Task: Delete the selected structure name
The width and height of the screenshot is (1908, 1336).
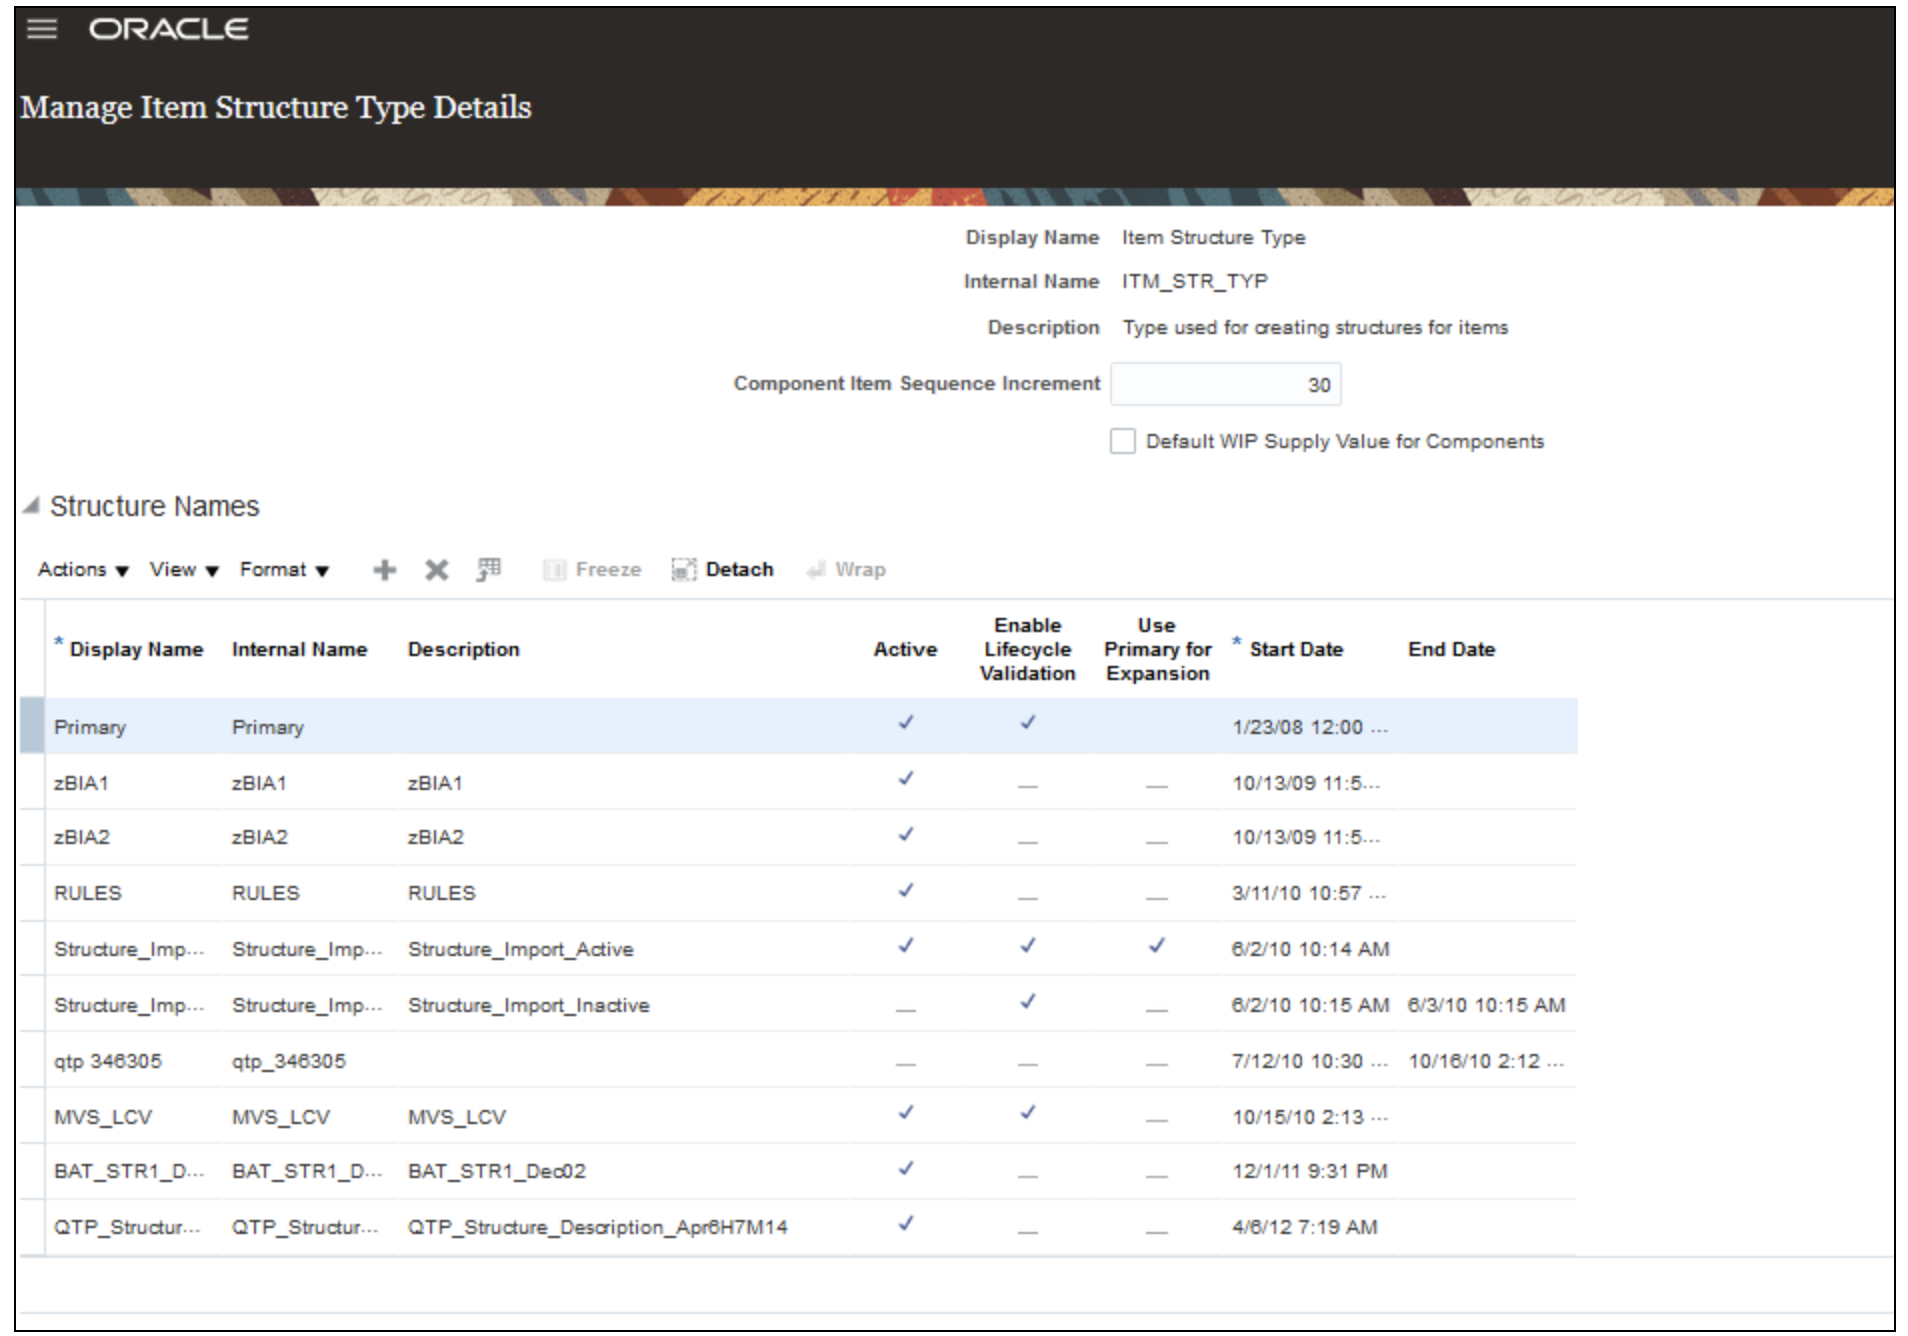Action: tap(434, 569)
